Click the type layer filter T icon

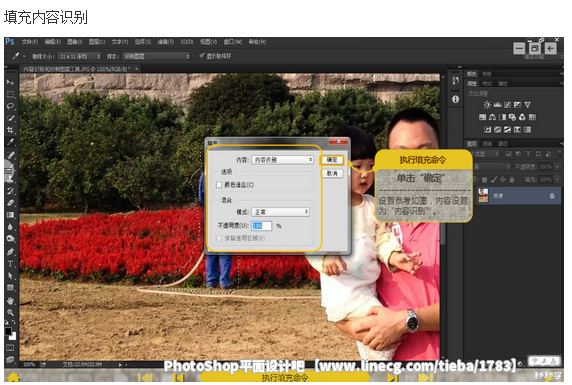pyautogui.click(x=528, y=154)
